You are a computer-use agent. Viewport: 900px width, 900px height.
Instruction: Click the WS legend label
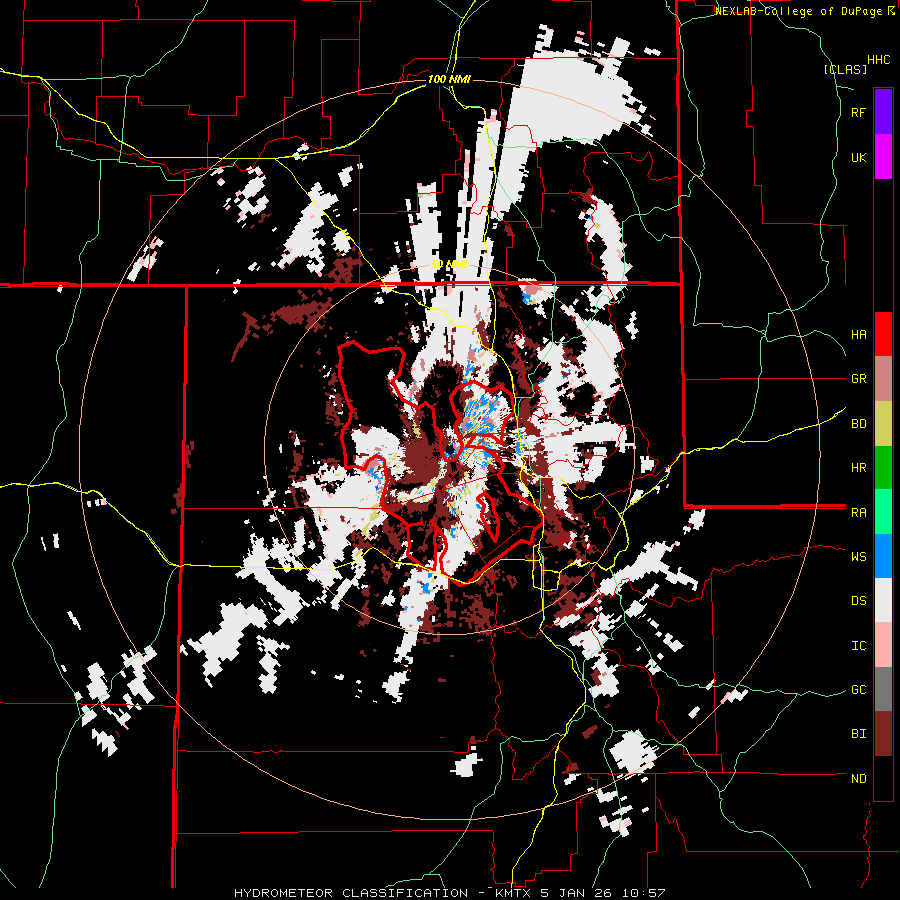point(858,557)
